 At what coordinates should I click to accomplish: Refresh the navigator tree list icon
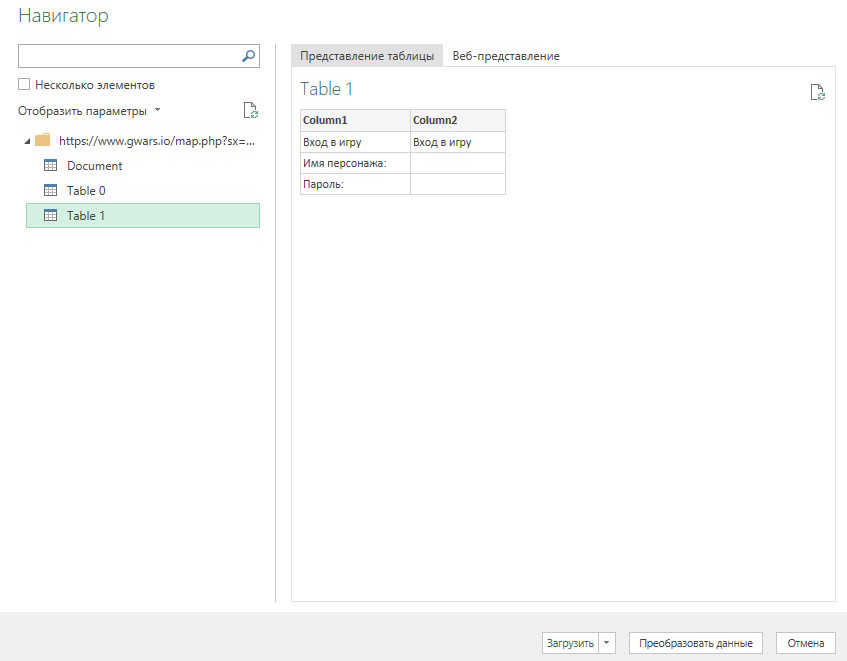(x=250, y=110)
